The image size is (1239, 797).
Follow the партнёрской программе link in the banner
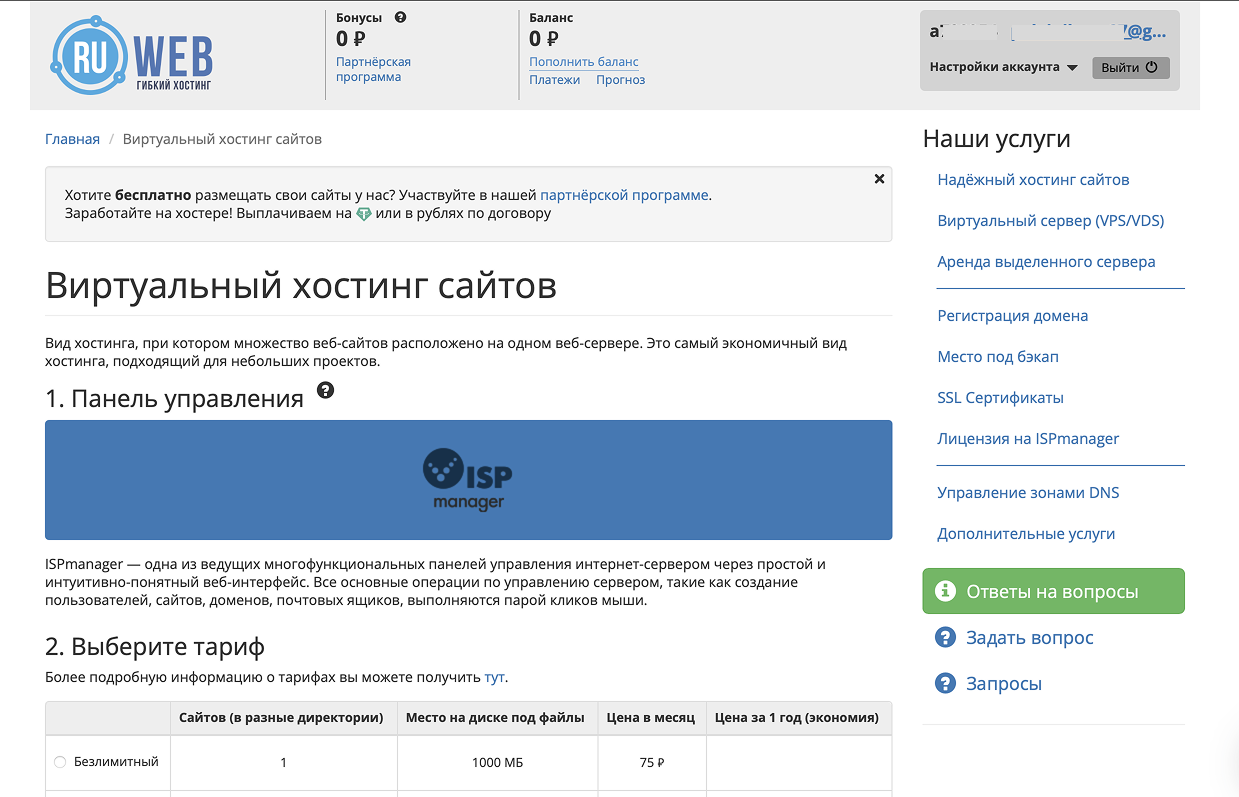[622, 195]
